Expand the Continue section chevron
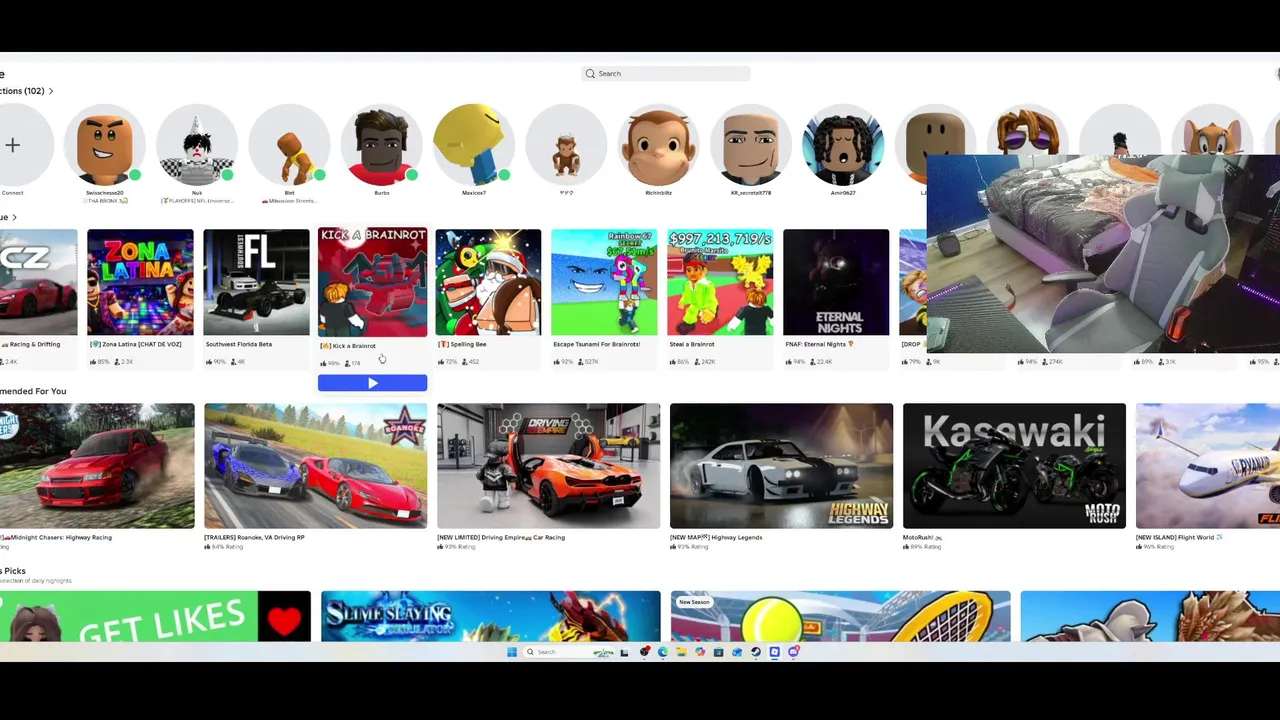Viewport: 1280px width, 720px height. pos(14,217)
